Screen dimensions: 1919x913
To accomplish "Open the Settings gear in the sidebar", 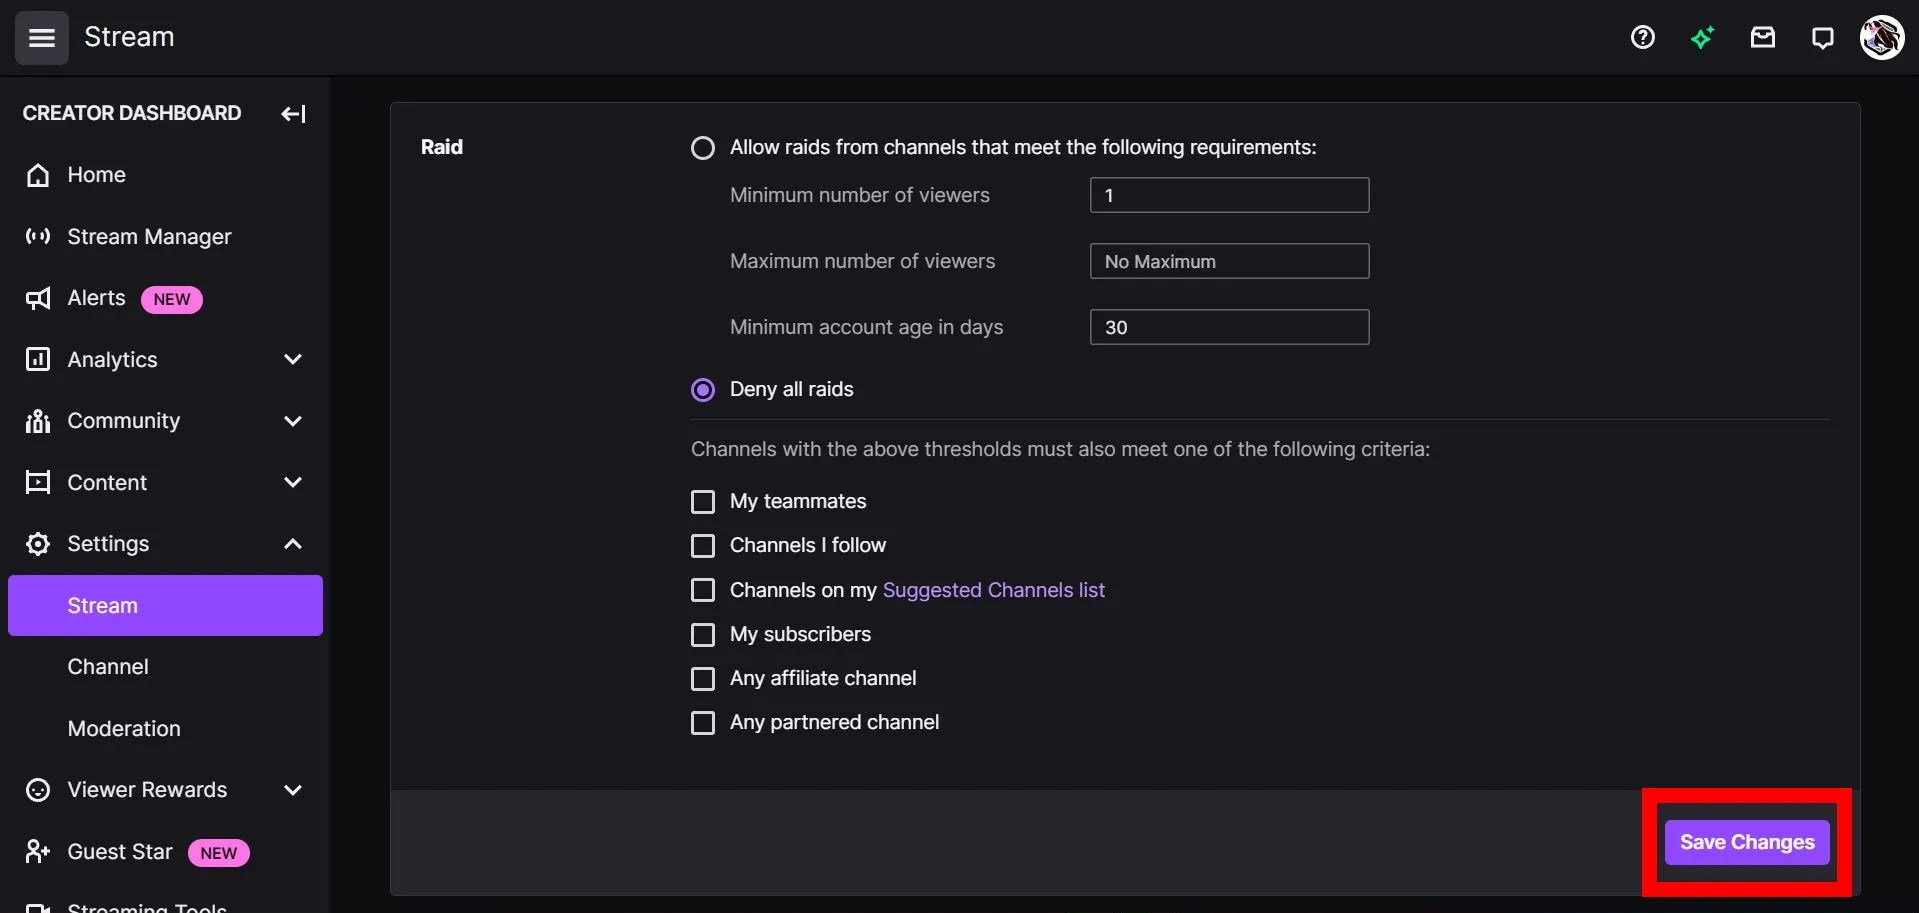I will click(x=37, y=543).
